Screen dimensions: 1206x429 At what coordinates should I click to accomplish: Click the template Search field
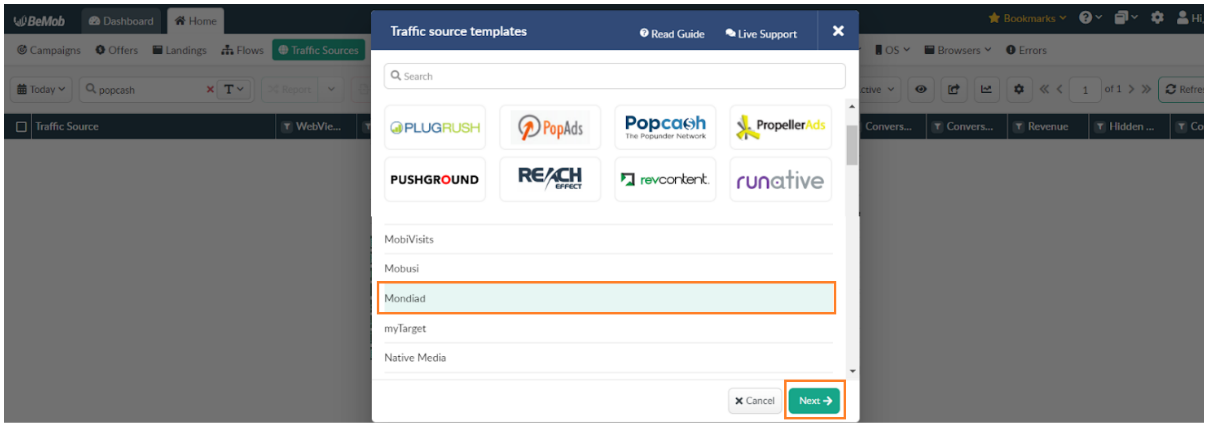pos(614,76)
